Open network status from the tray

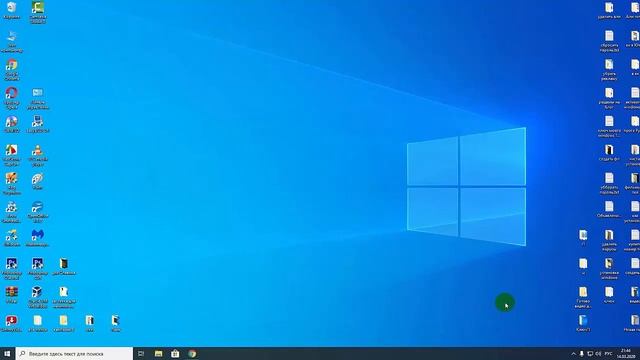pos(590,353)
